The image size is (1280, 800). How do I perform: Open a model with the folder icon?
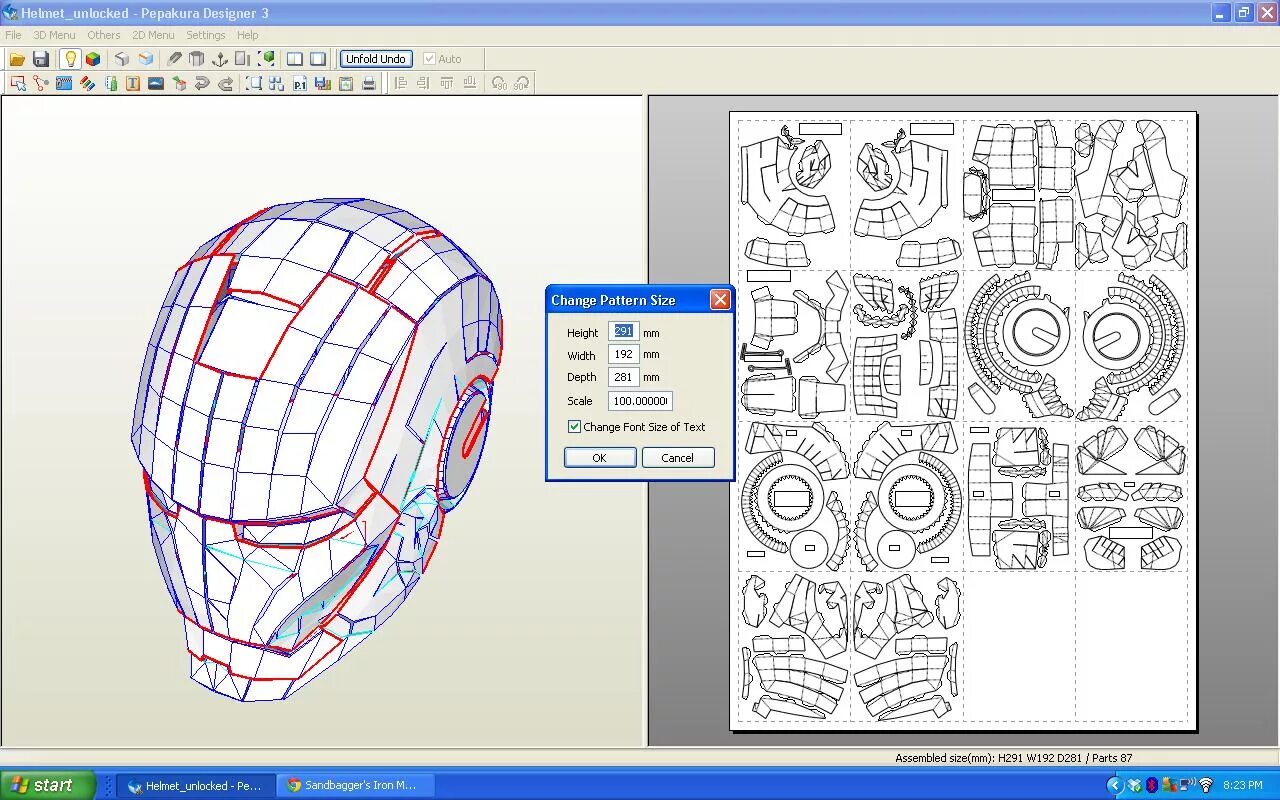16,58
